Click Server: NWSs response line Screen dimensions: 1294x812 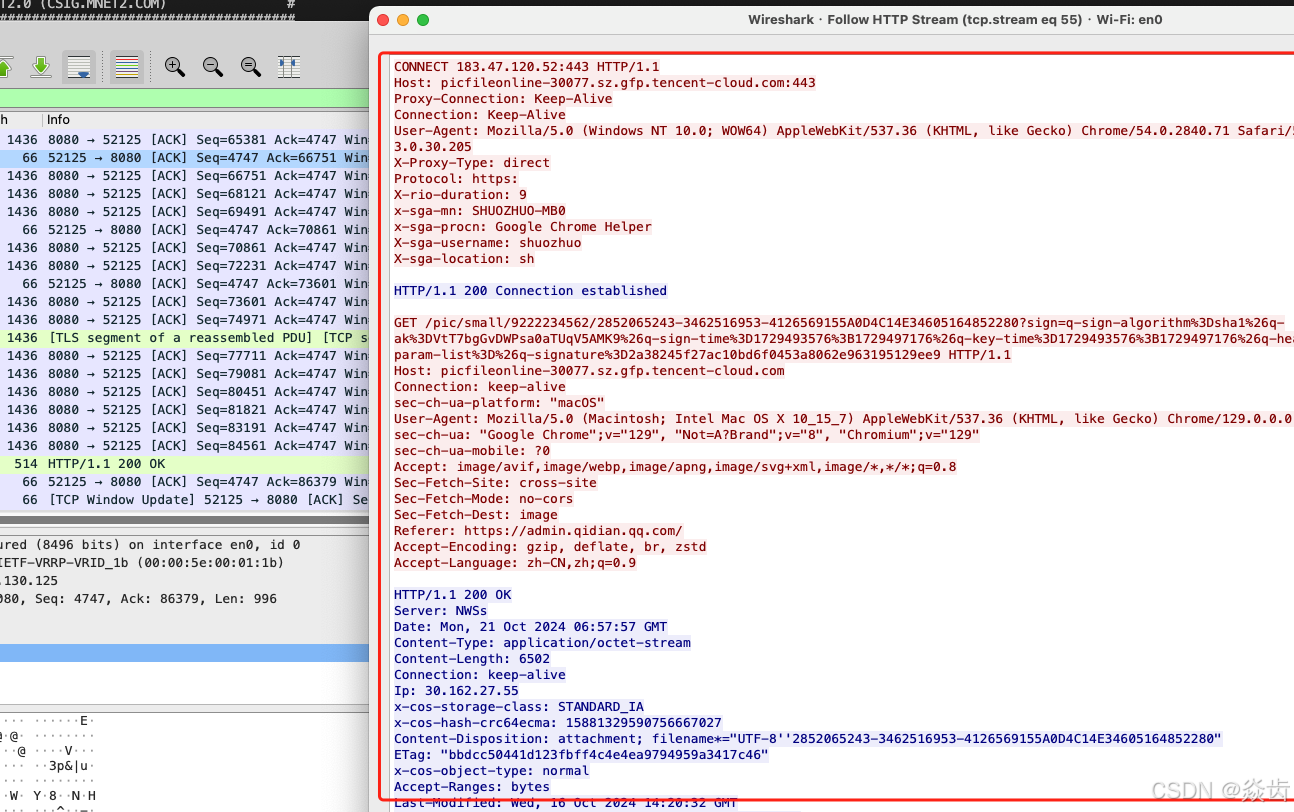pos(441,611)
